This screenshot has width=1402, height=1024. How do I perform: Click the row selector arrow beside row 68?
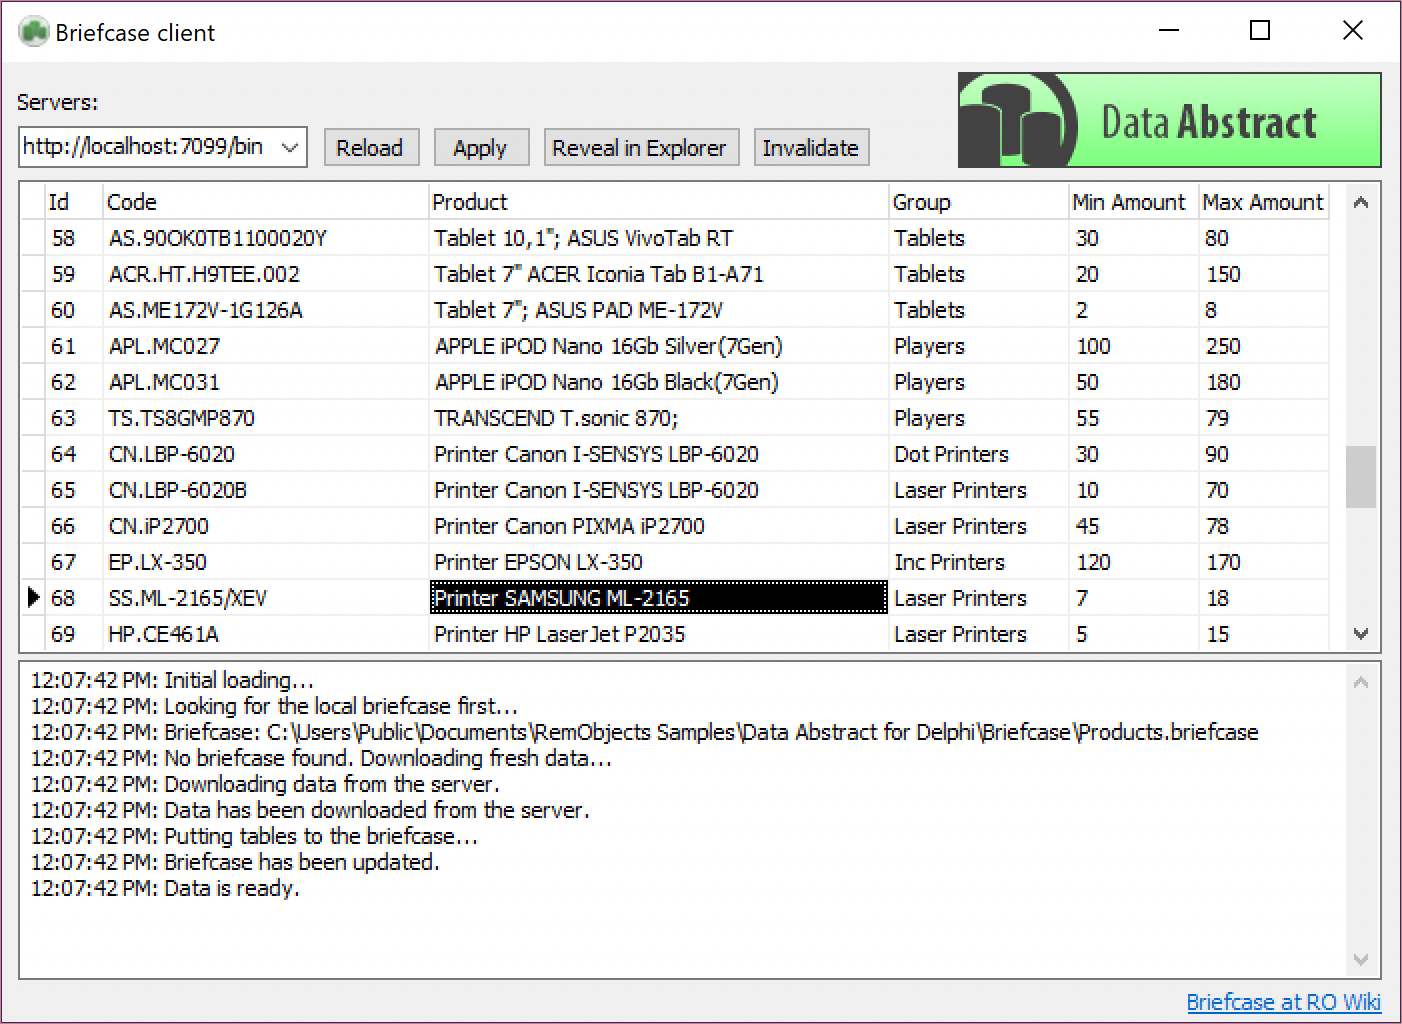click(32, 597)
